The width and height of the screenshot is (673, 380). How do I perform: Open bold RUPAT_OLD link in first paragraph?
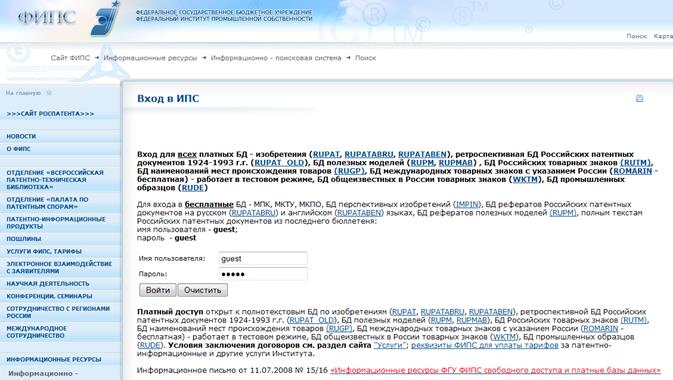click(x=279, y=162)
